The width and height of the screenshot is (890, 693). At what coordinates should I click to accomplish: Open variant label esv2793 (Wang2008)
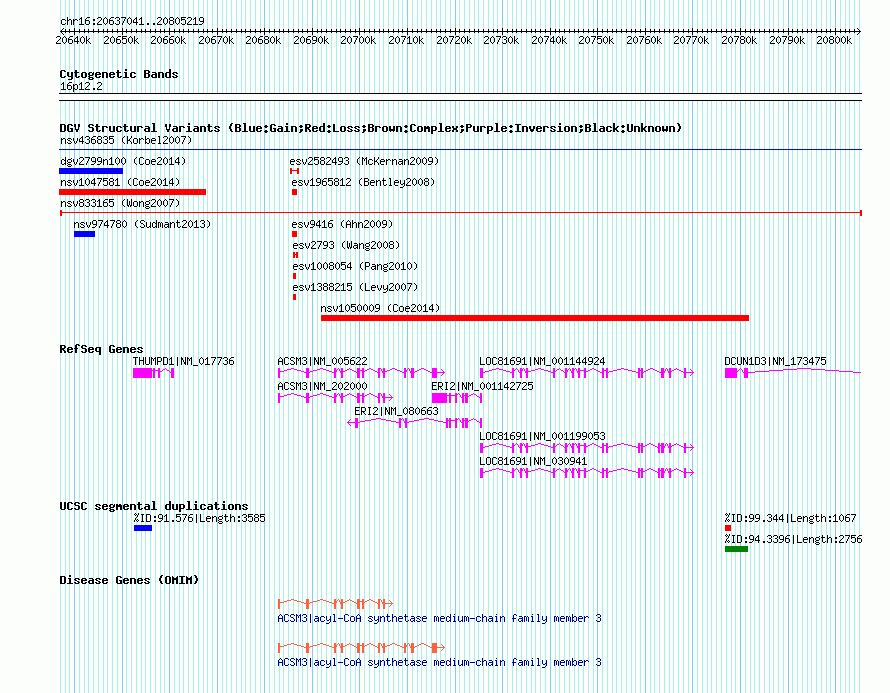coord(346,245)
